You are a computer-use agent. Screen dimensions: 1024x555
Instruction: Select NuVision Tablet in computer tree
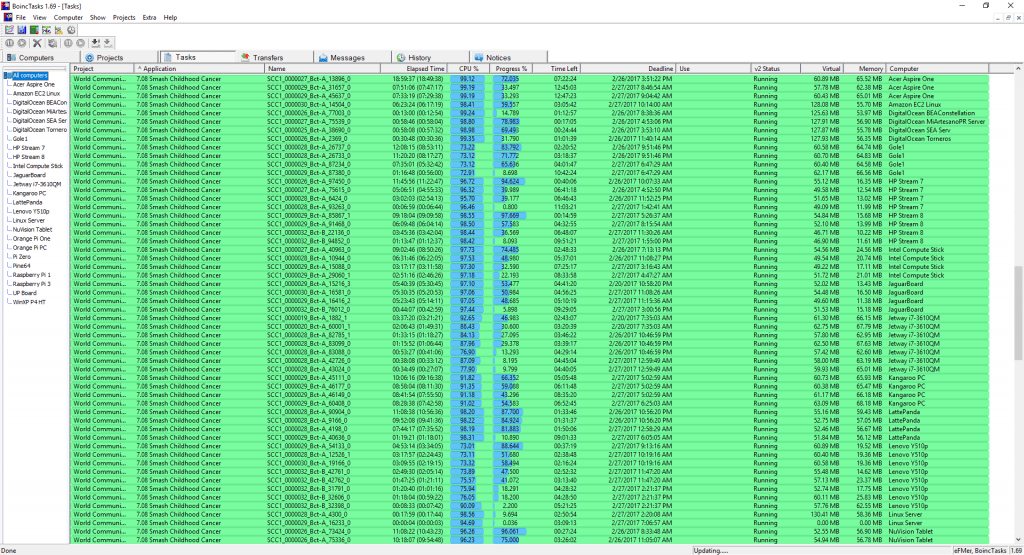(33, 230)
